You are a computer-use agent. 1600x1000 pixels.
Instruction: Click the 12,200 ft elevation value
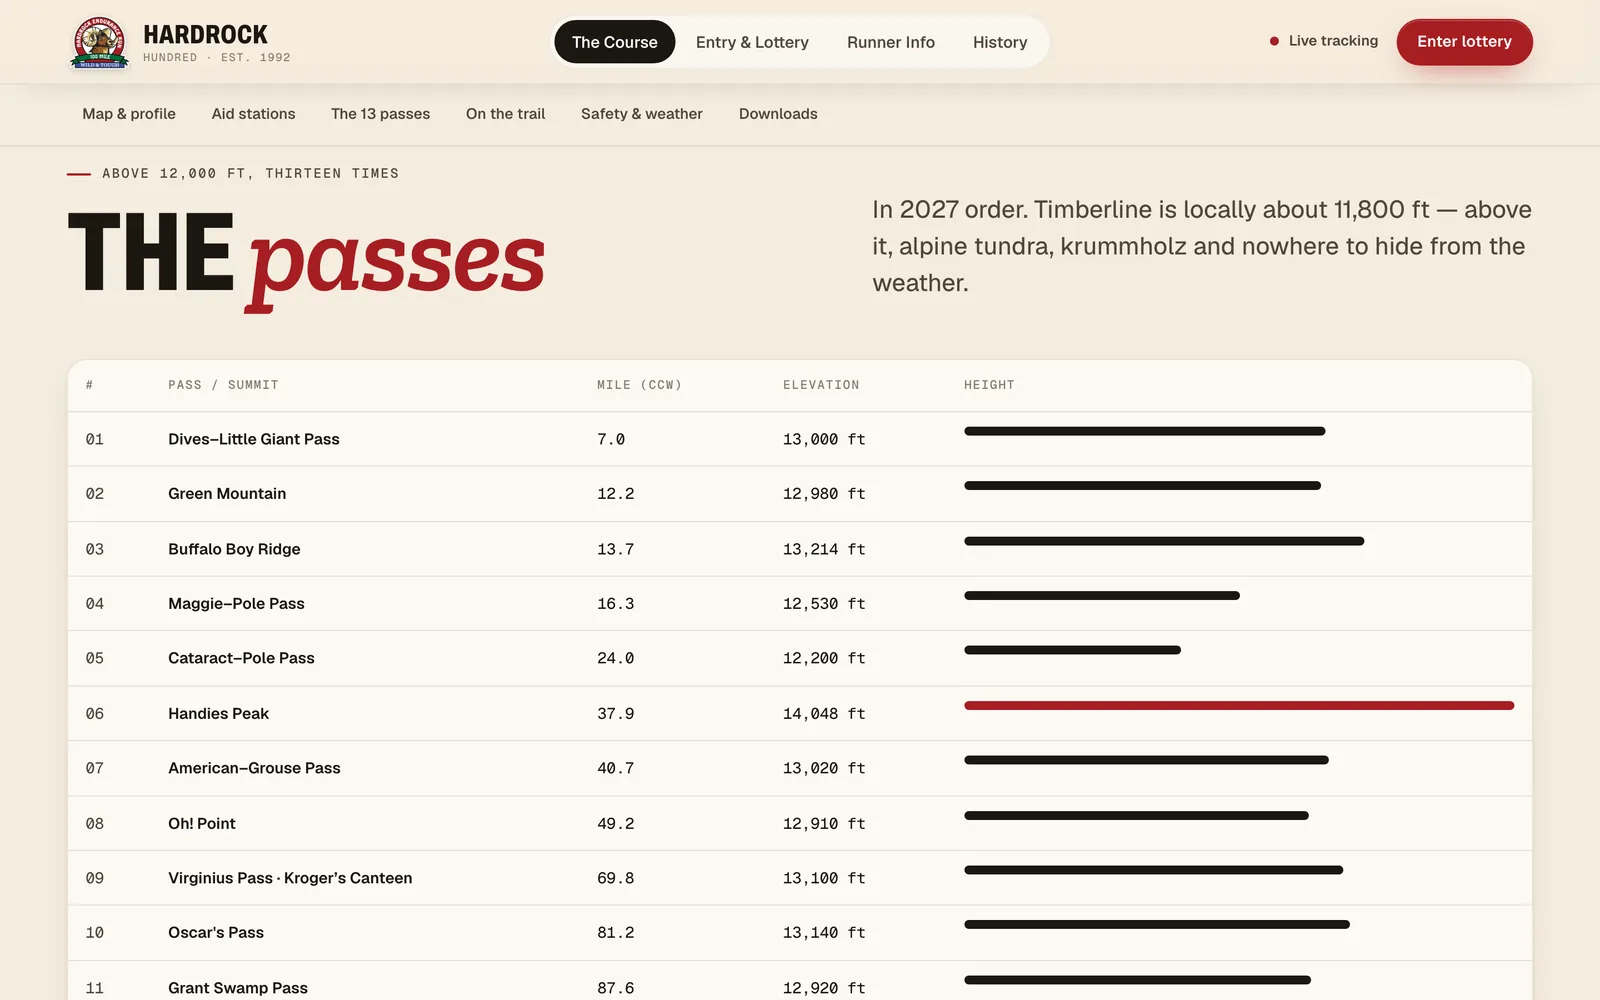tap(824, 658)
